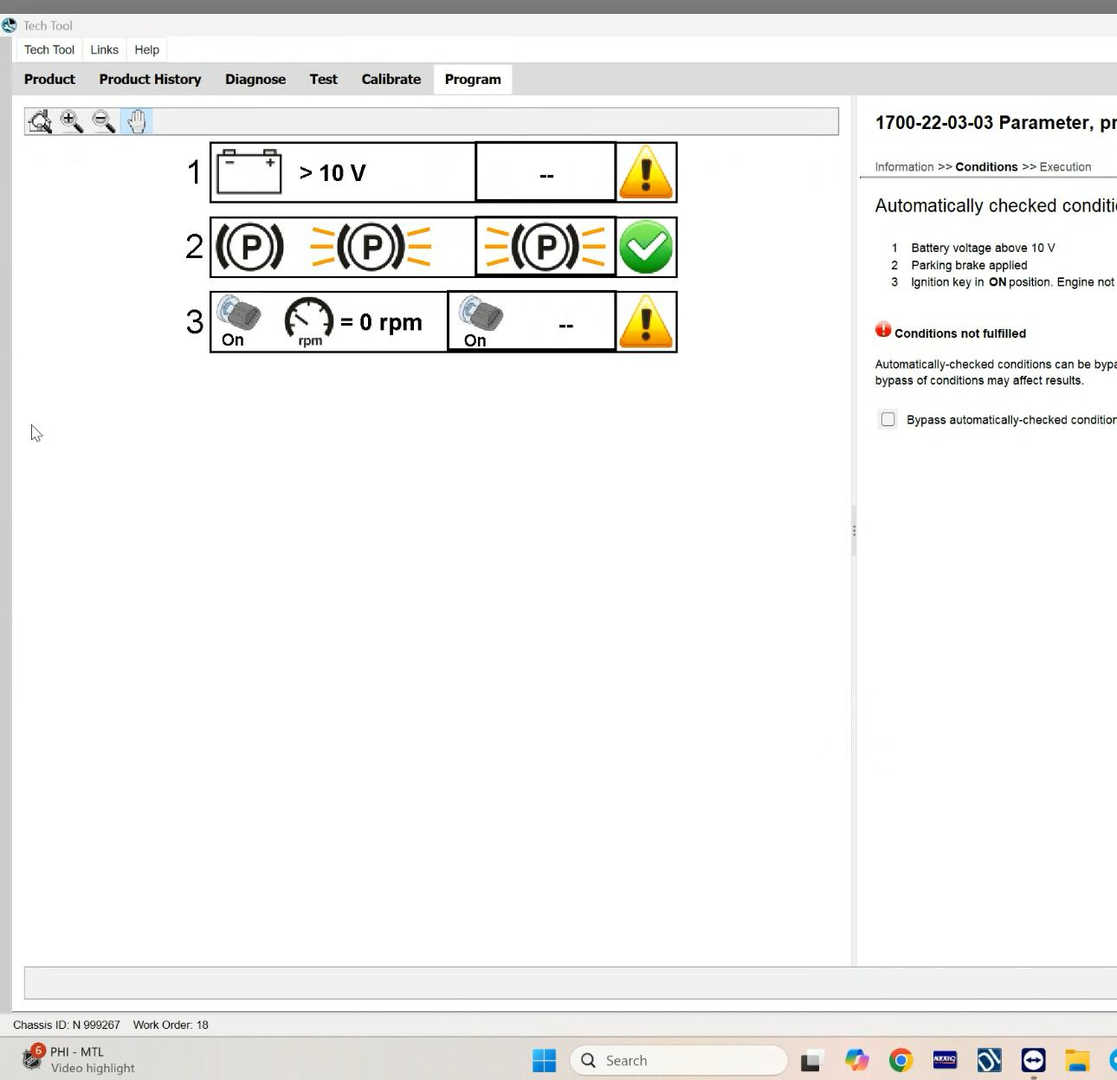This screenshot has height=1080, width=1117.
Task: Click the Information breadcrumb step
Action: [904, 167]
